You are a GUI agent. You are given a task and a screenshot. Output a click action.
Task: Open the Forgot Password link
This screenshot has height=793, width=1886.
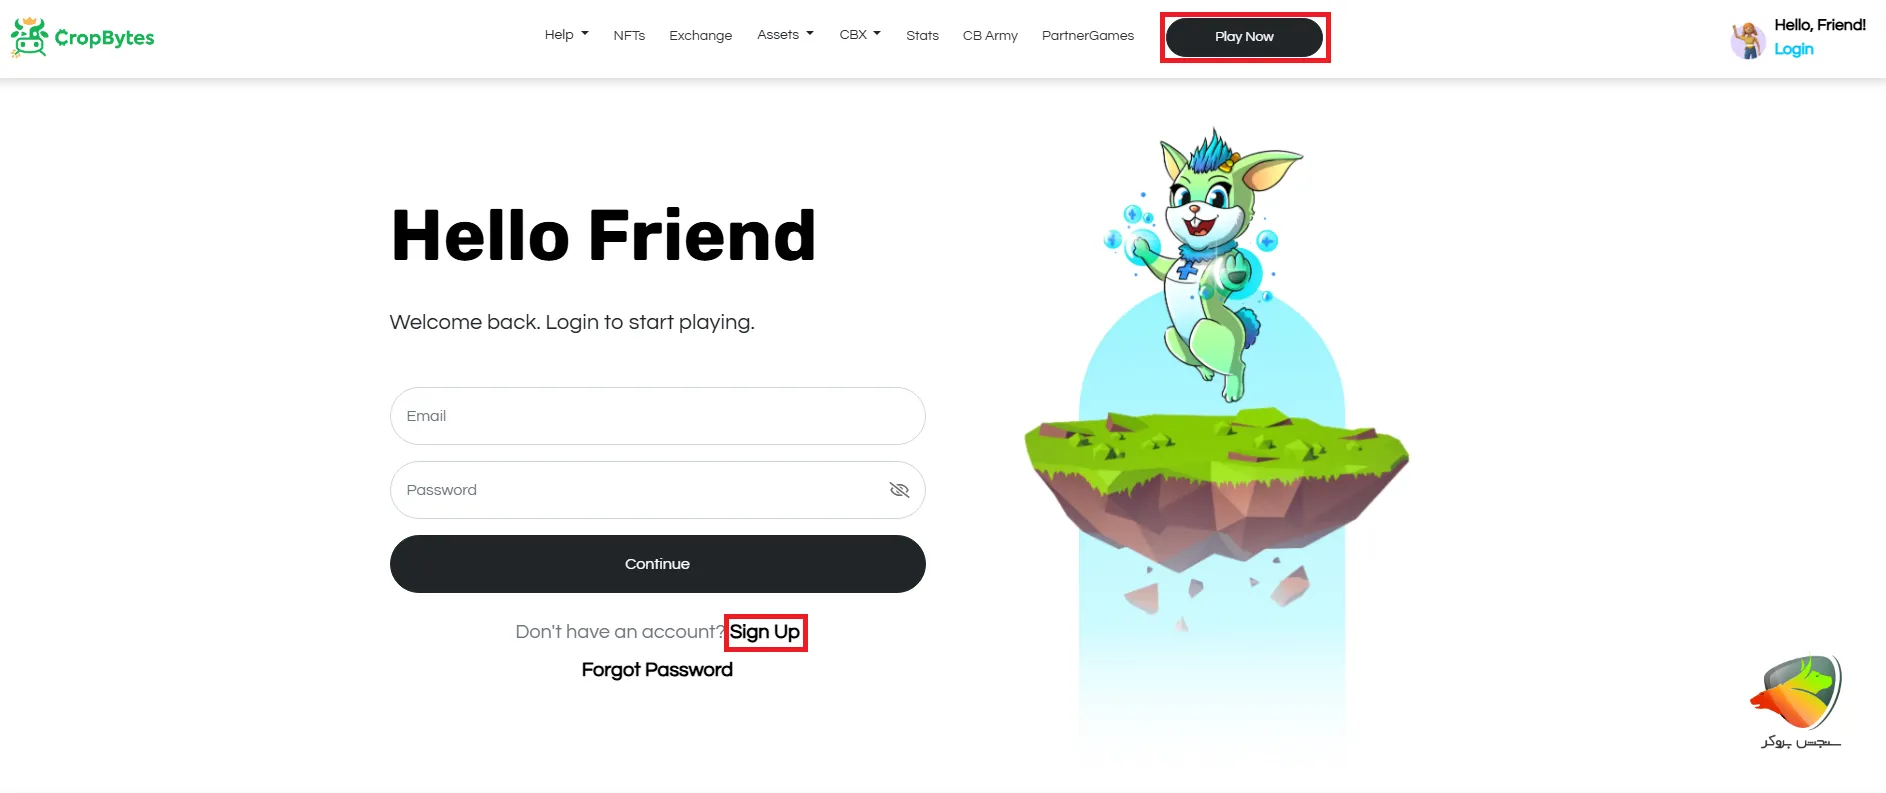tap(657, 670)
